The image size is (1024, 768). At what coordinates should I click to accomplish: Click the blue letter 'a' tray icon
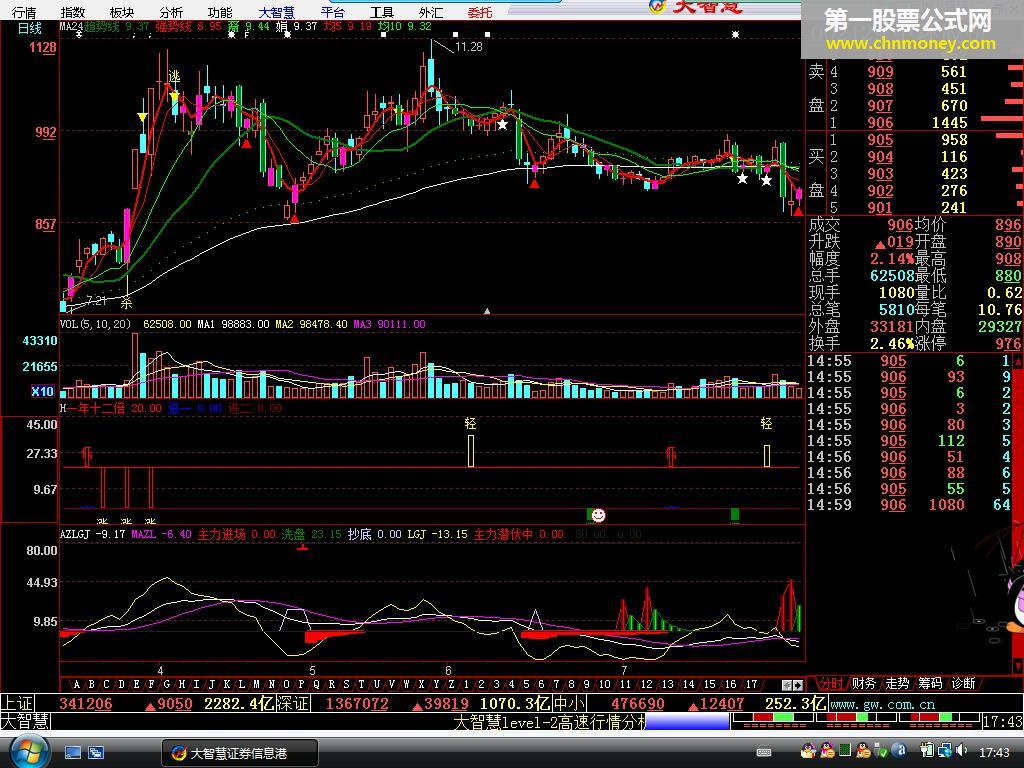click(901, 750)
